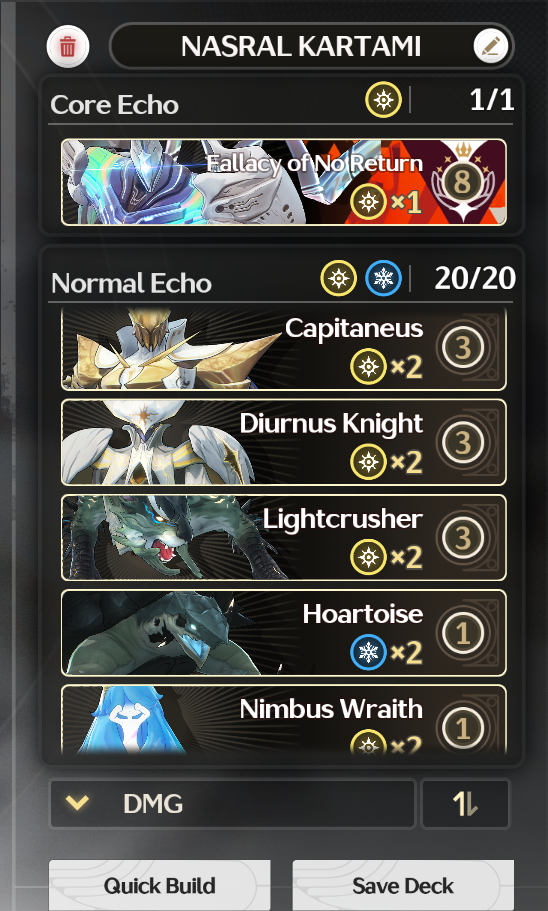Select the Nimbus Wraith echo card

click(x=284, y=719)
